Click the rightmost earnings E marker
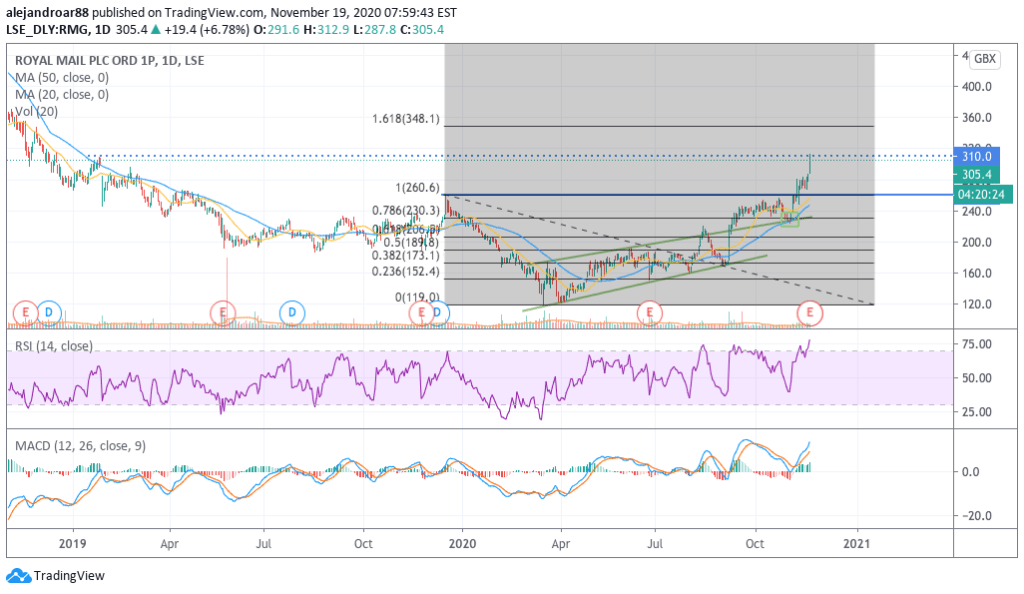Screen dimensions: 1024x594 point(811,313)
